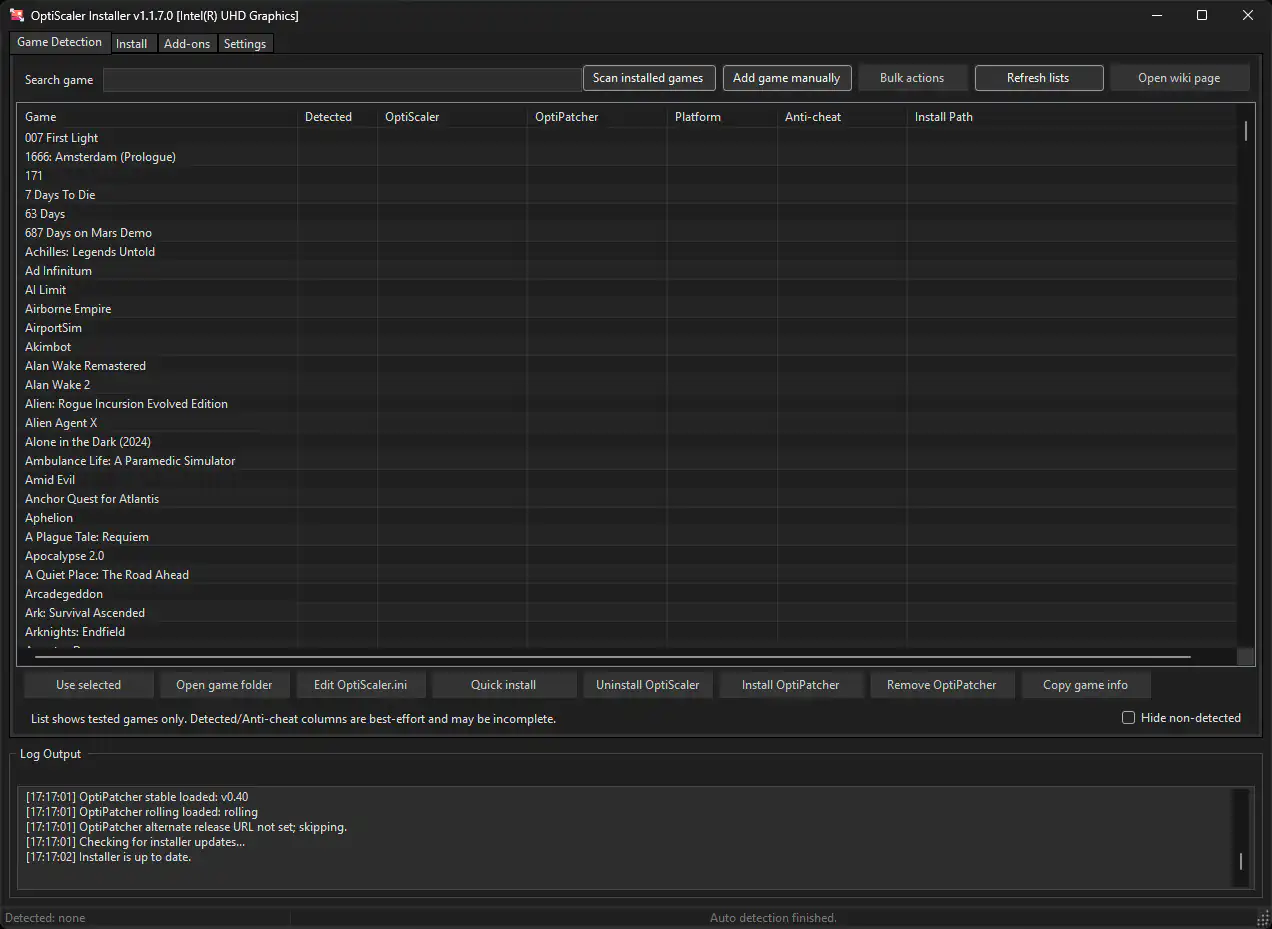Screen dimensions: 1272x929
Task: Select Airborne Empire game
Action: [x=627, y=309]
